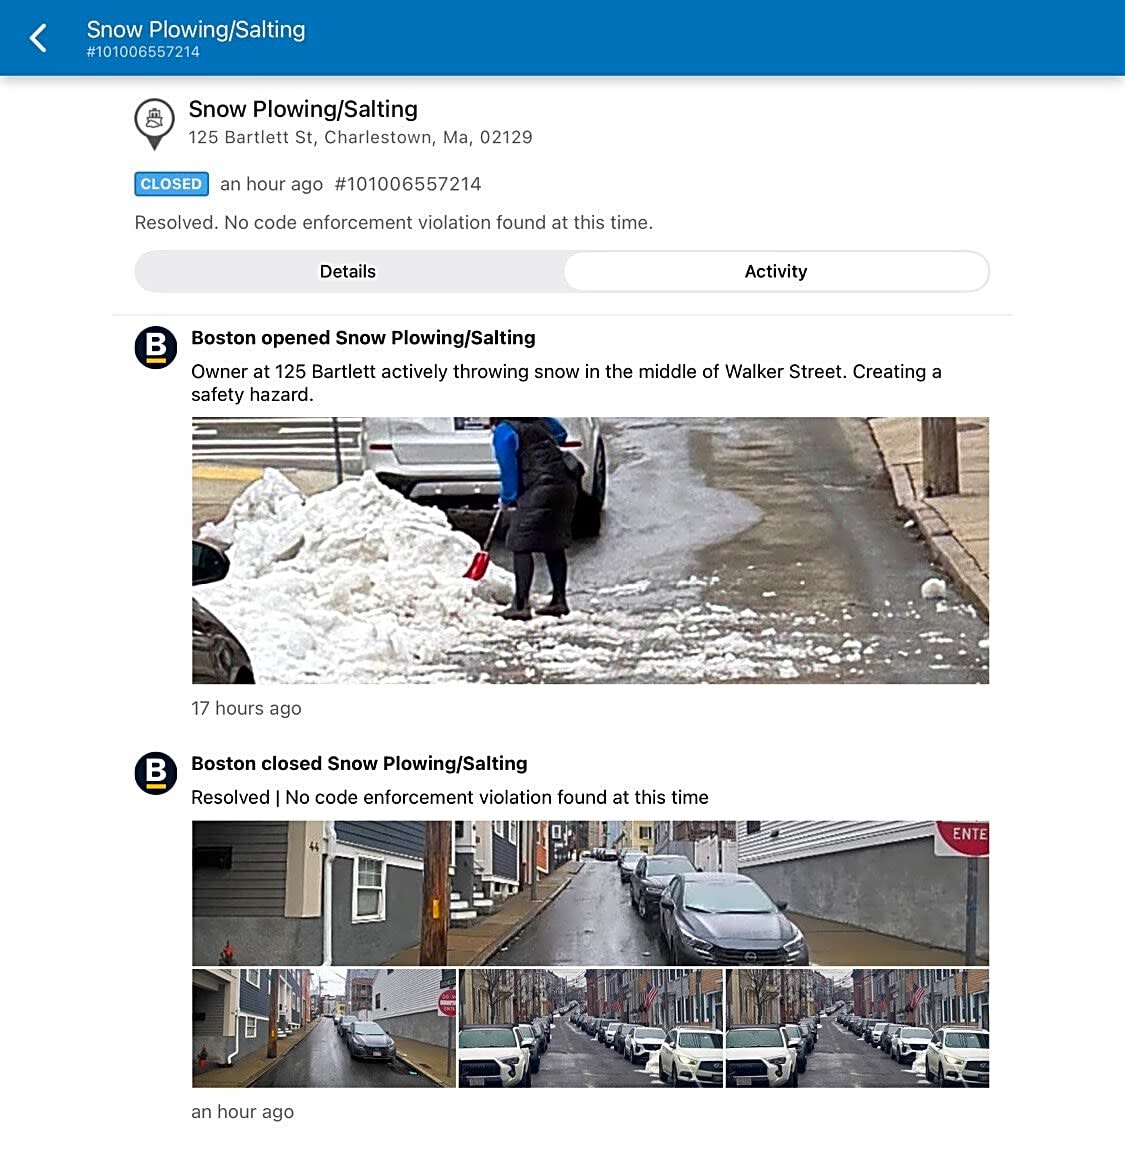This screenshot has height=1152, width=1125.
Task: Click the Boston 'B' avatar next to closed report
Action: click(x=155, y=774)
